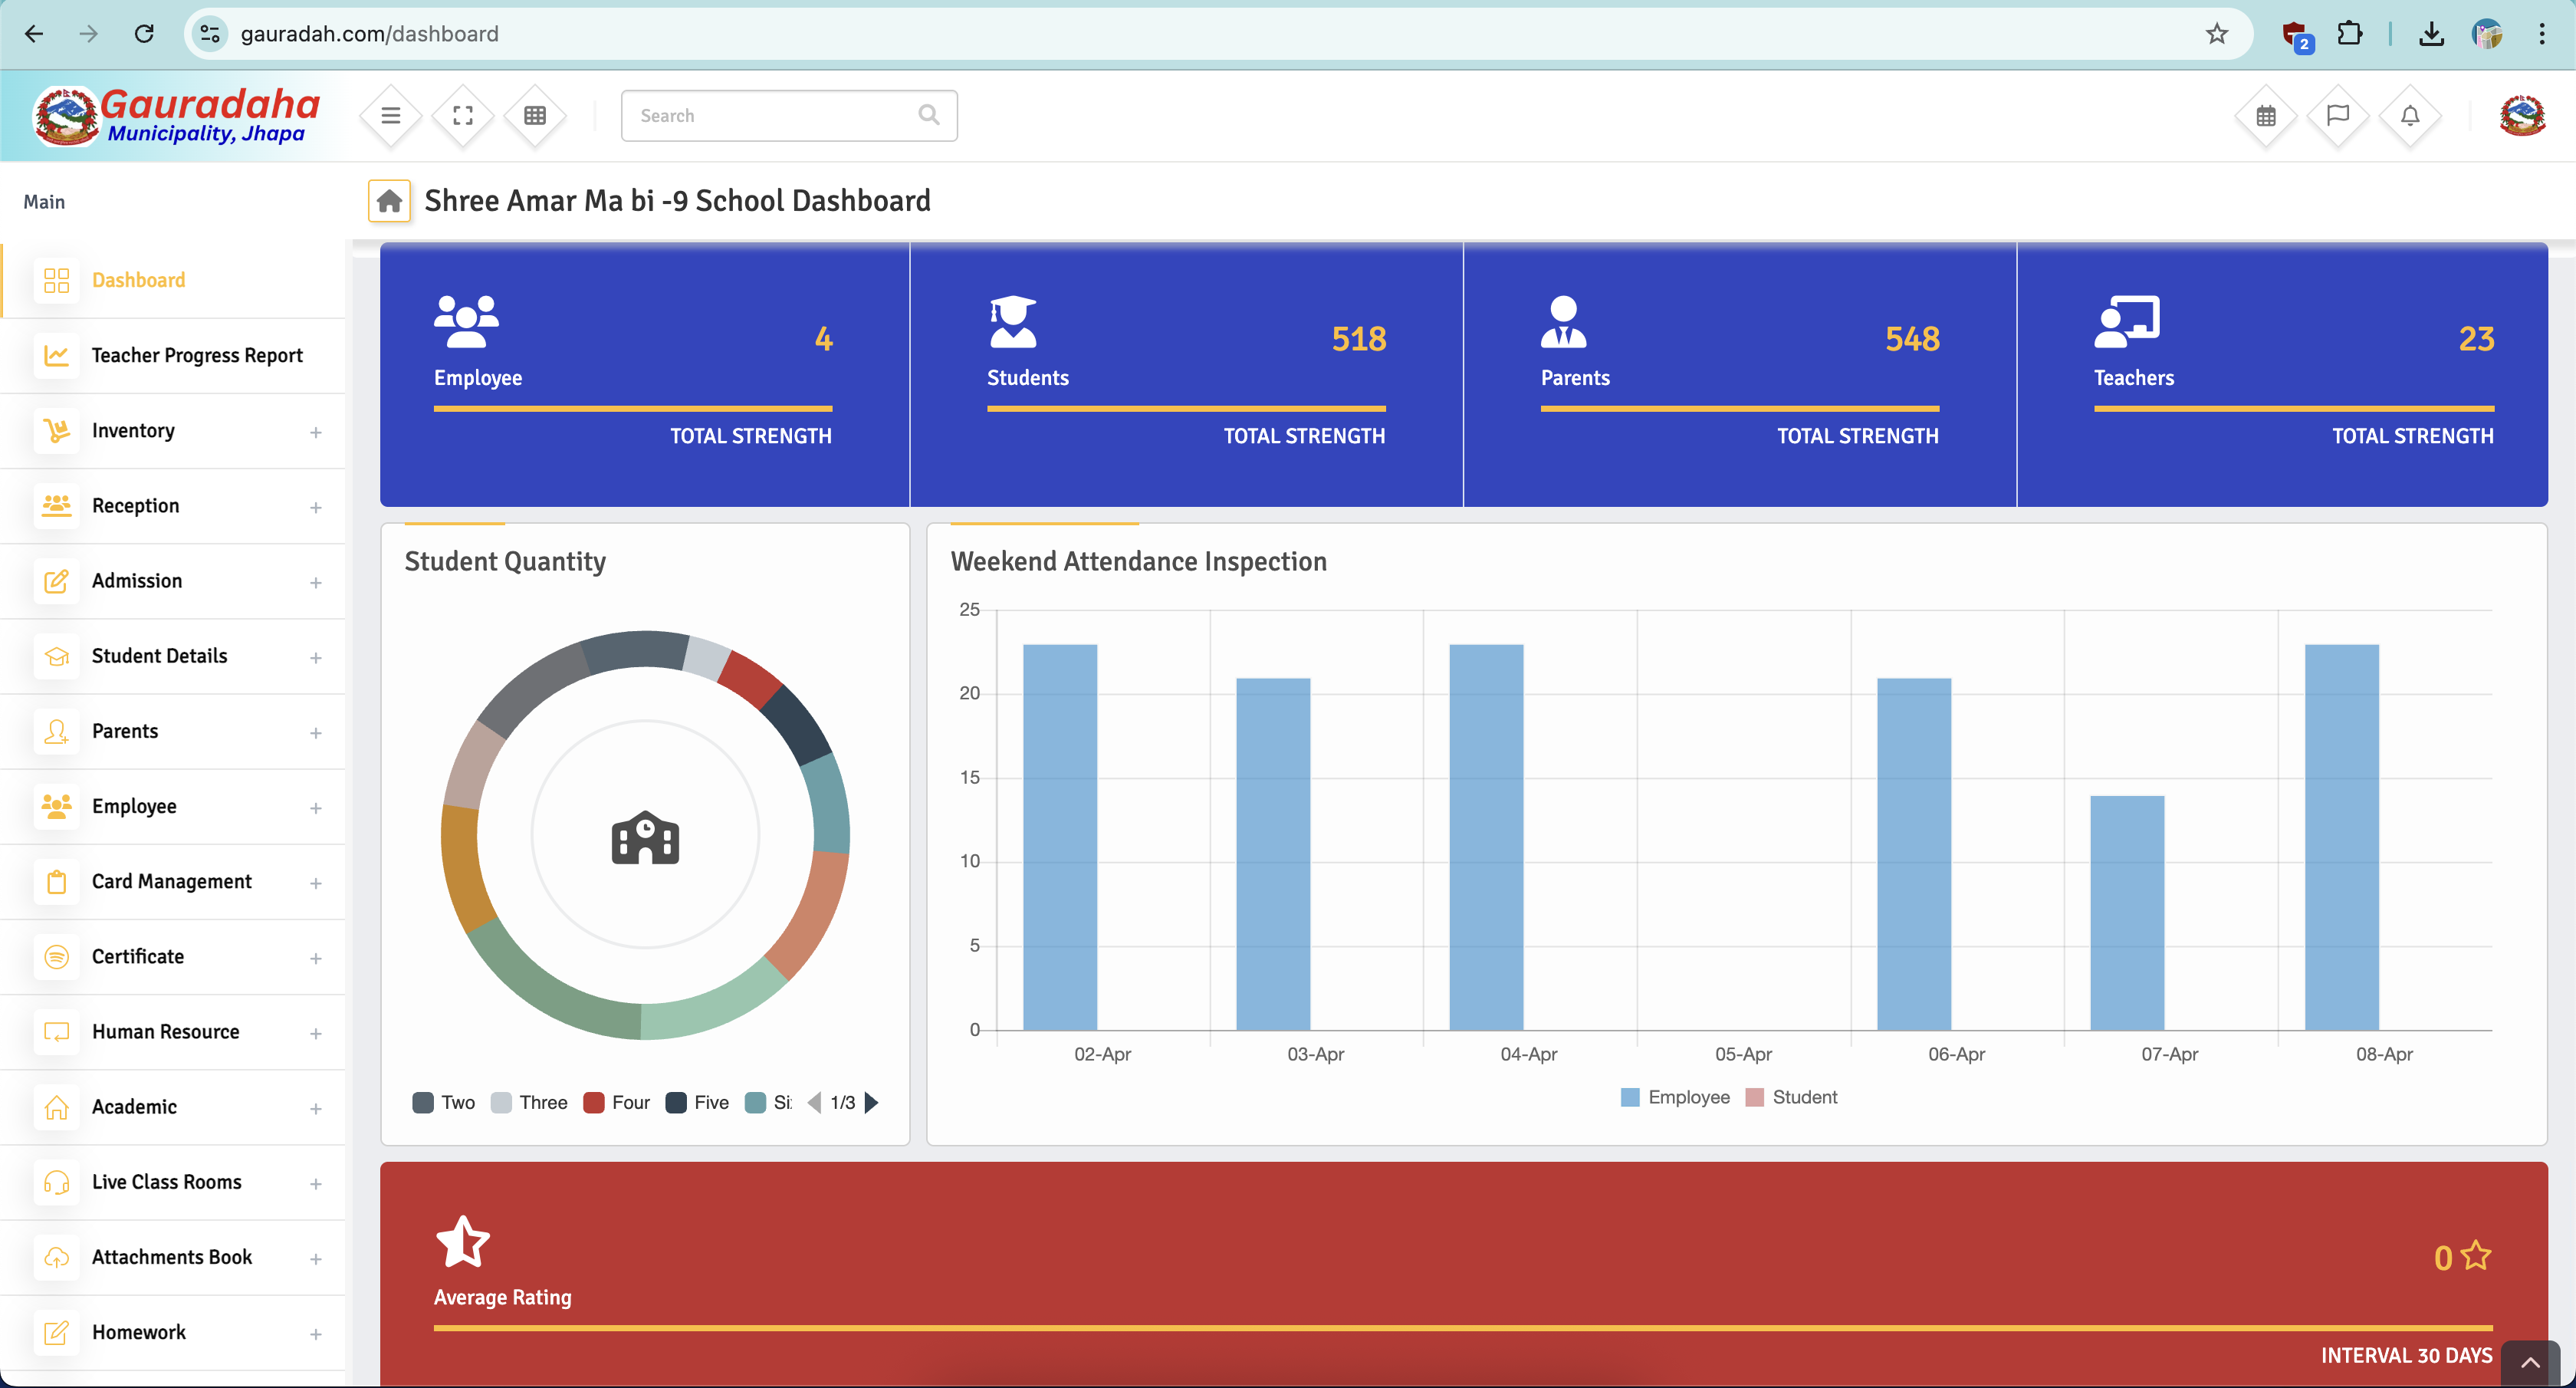Click the browser address bar URL

pyautogui.click(x=369, y=34)
